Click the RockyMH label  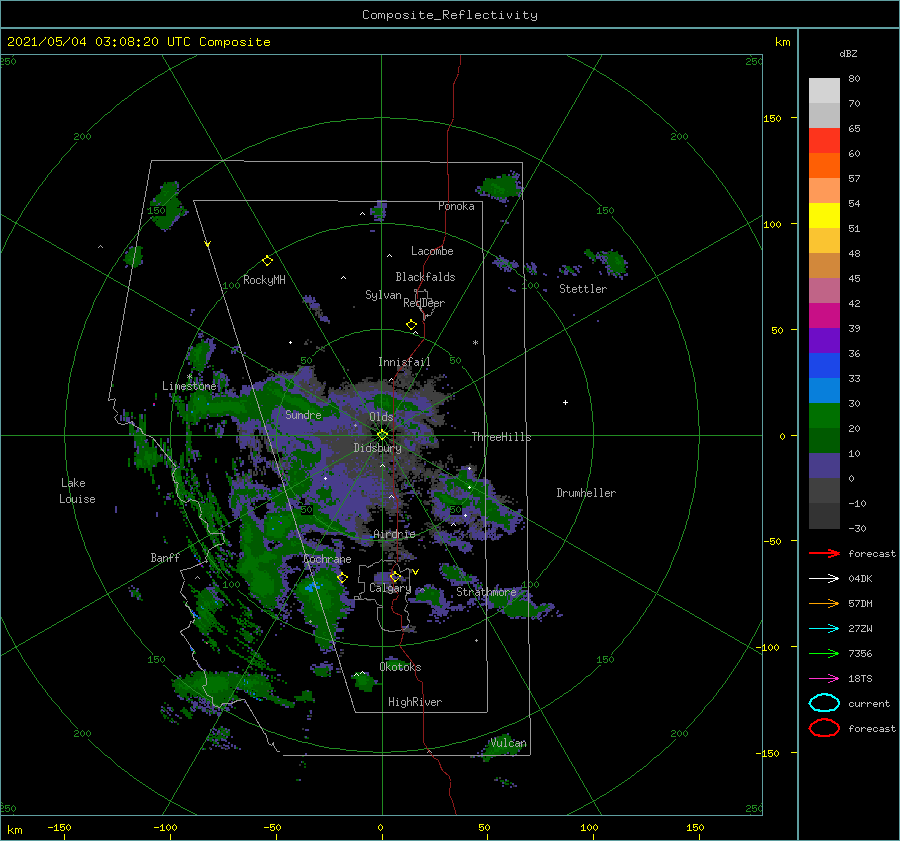(264, 280)
